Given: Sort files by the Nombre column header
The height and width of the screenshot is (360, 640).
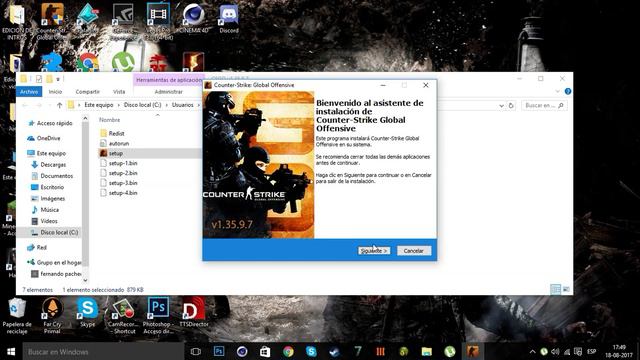Looking at the screenshot, I should [x=109, y=120].
